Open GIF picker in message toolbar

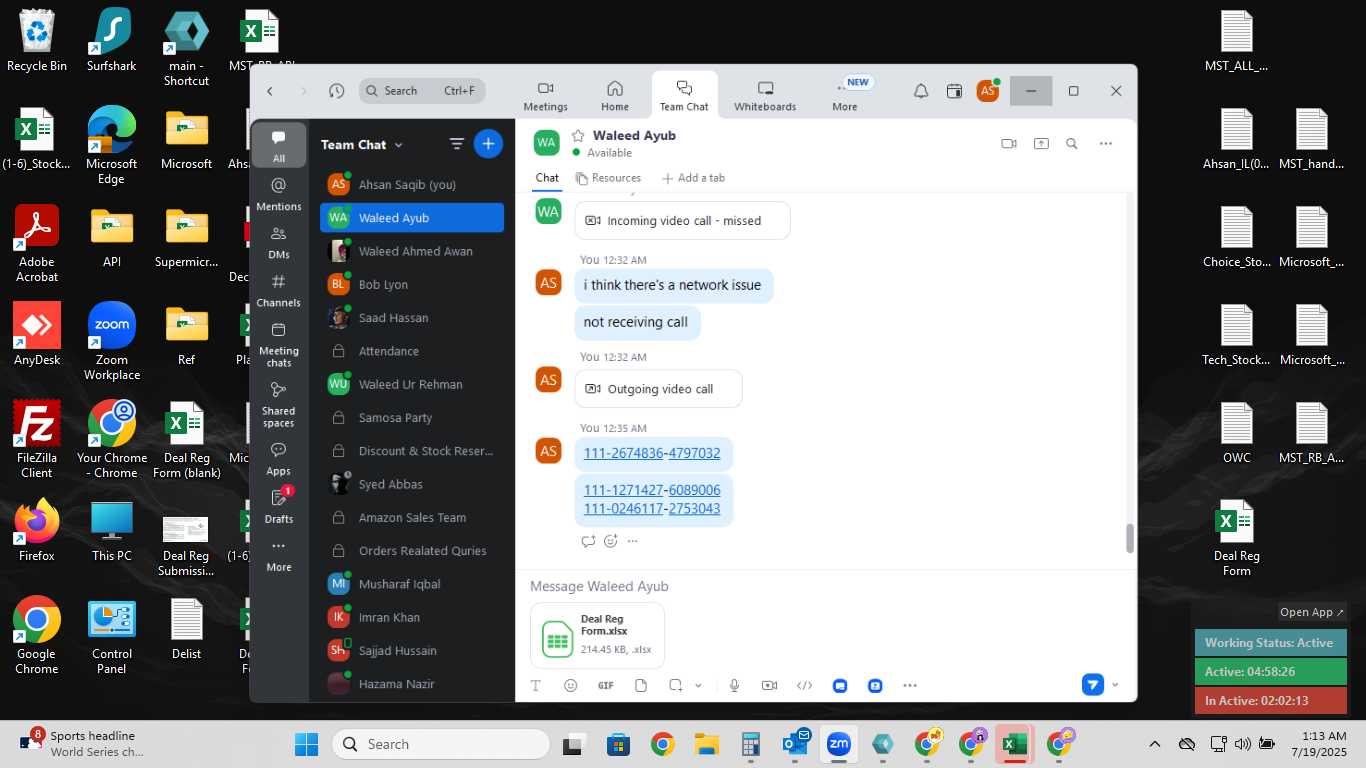605,686
